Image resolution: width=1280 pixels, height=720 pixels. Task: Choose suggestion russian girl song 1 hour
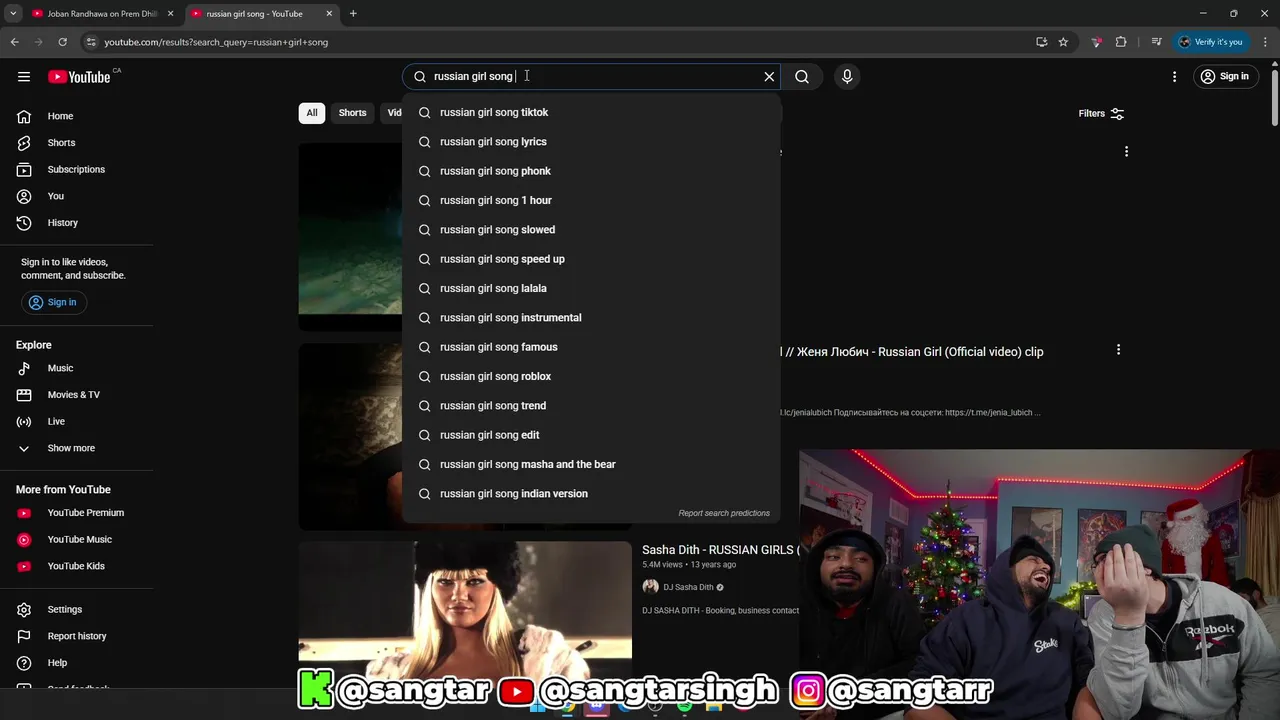(x=591, y=200)
